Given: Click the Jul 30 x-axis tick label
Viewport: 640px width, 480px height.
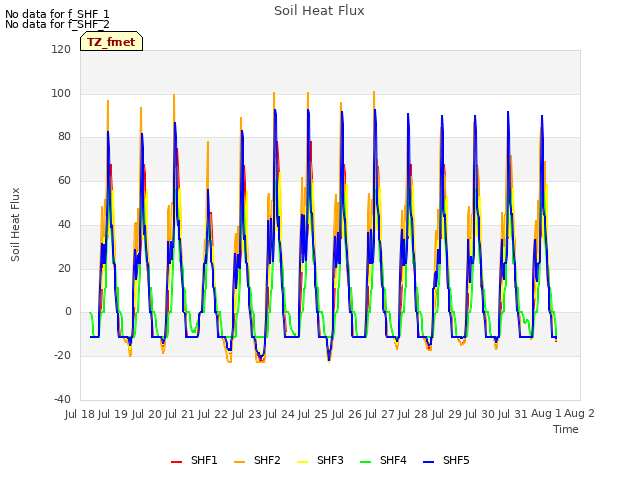Looking at the screenshot, I should 480,414.
